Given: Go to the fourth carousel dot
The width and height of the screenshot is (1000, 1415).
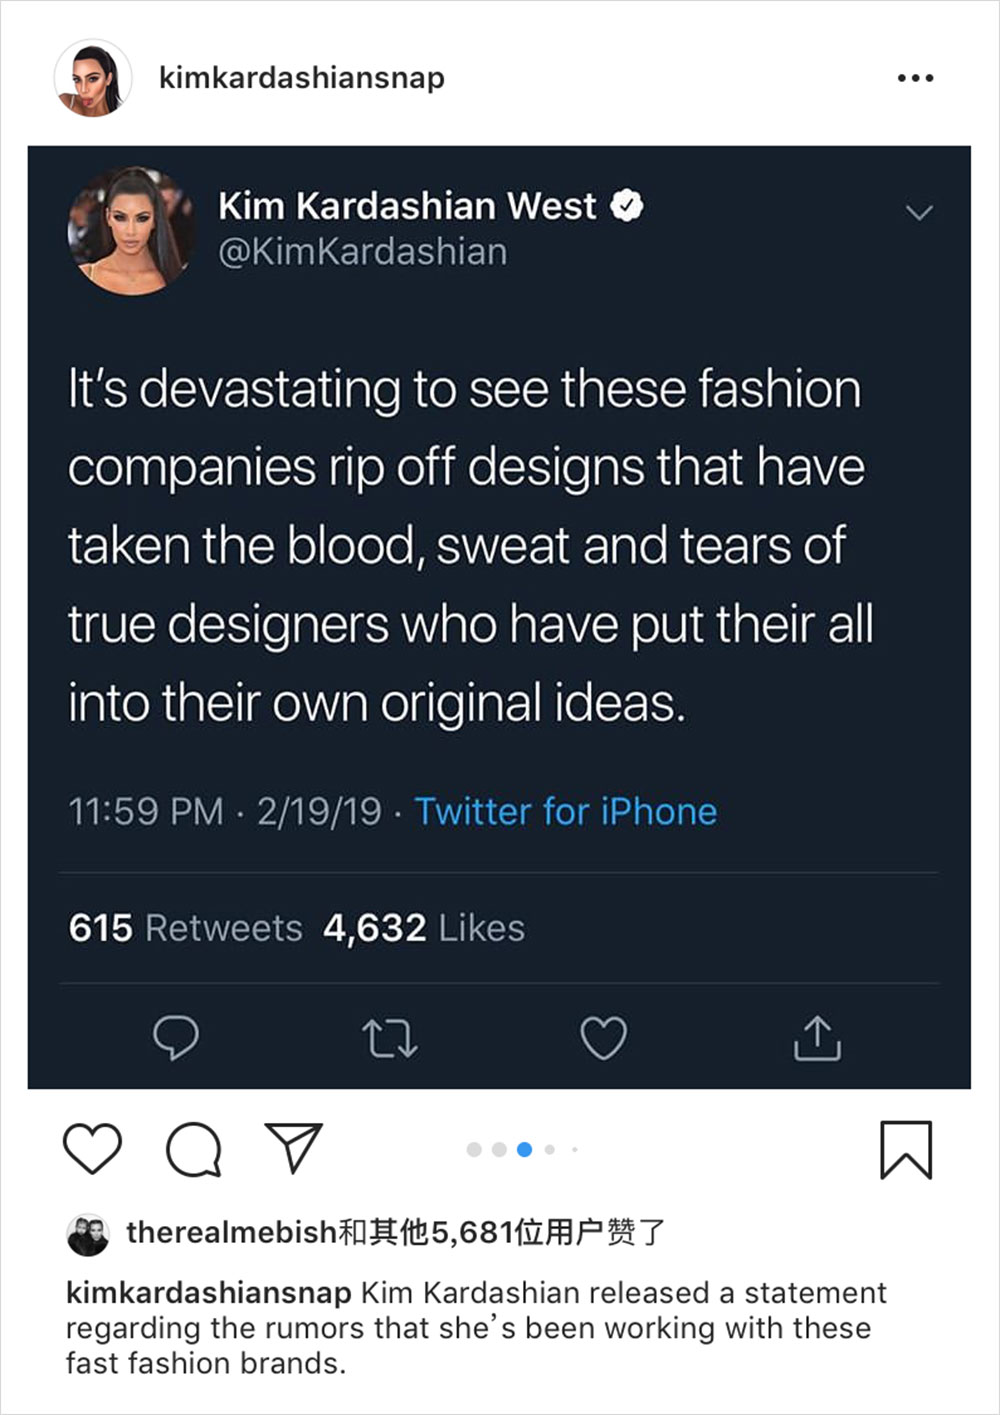Looking at the screenshot, I should click(x=549, y=1150).
